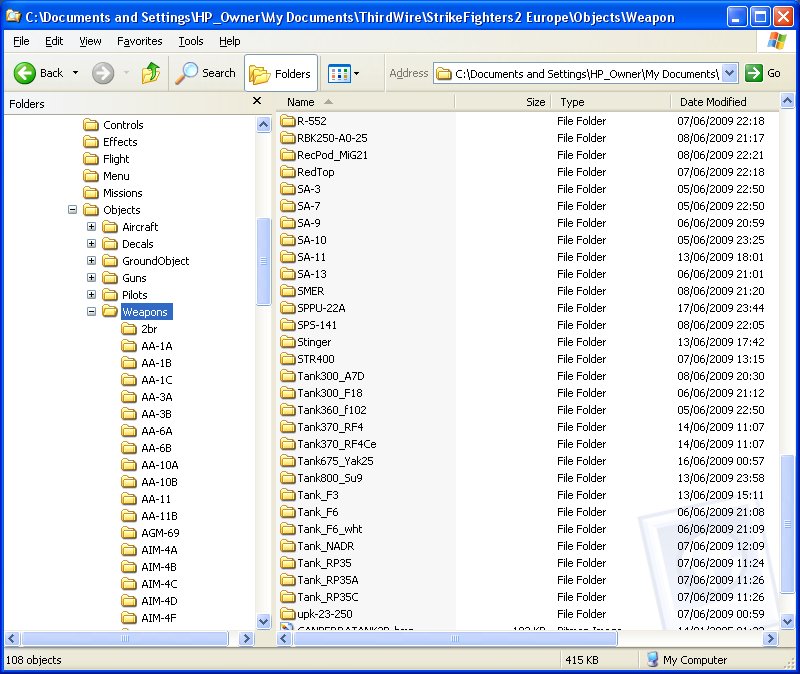The image size is (800, 674).
Task: Click the upk-23-250 folder icon
Action: [288, 614]
